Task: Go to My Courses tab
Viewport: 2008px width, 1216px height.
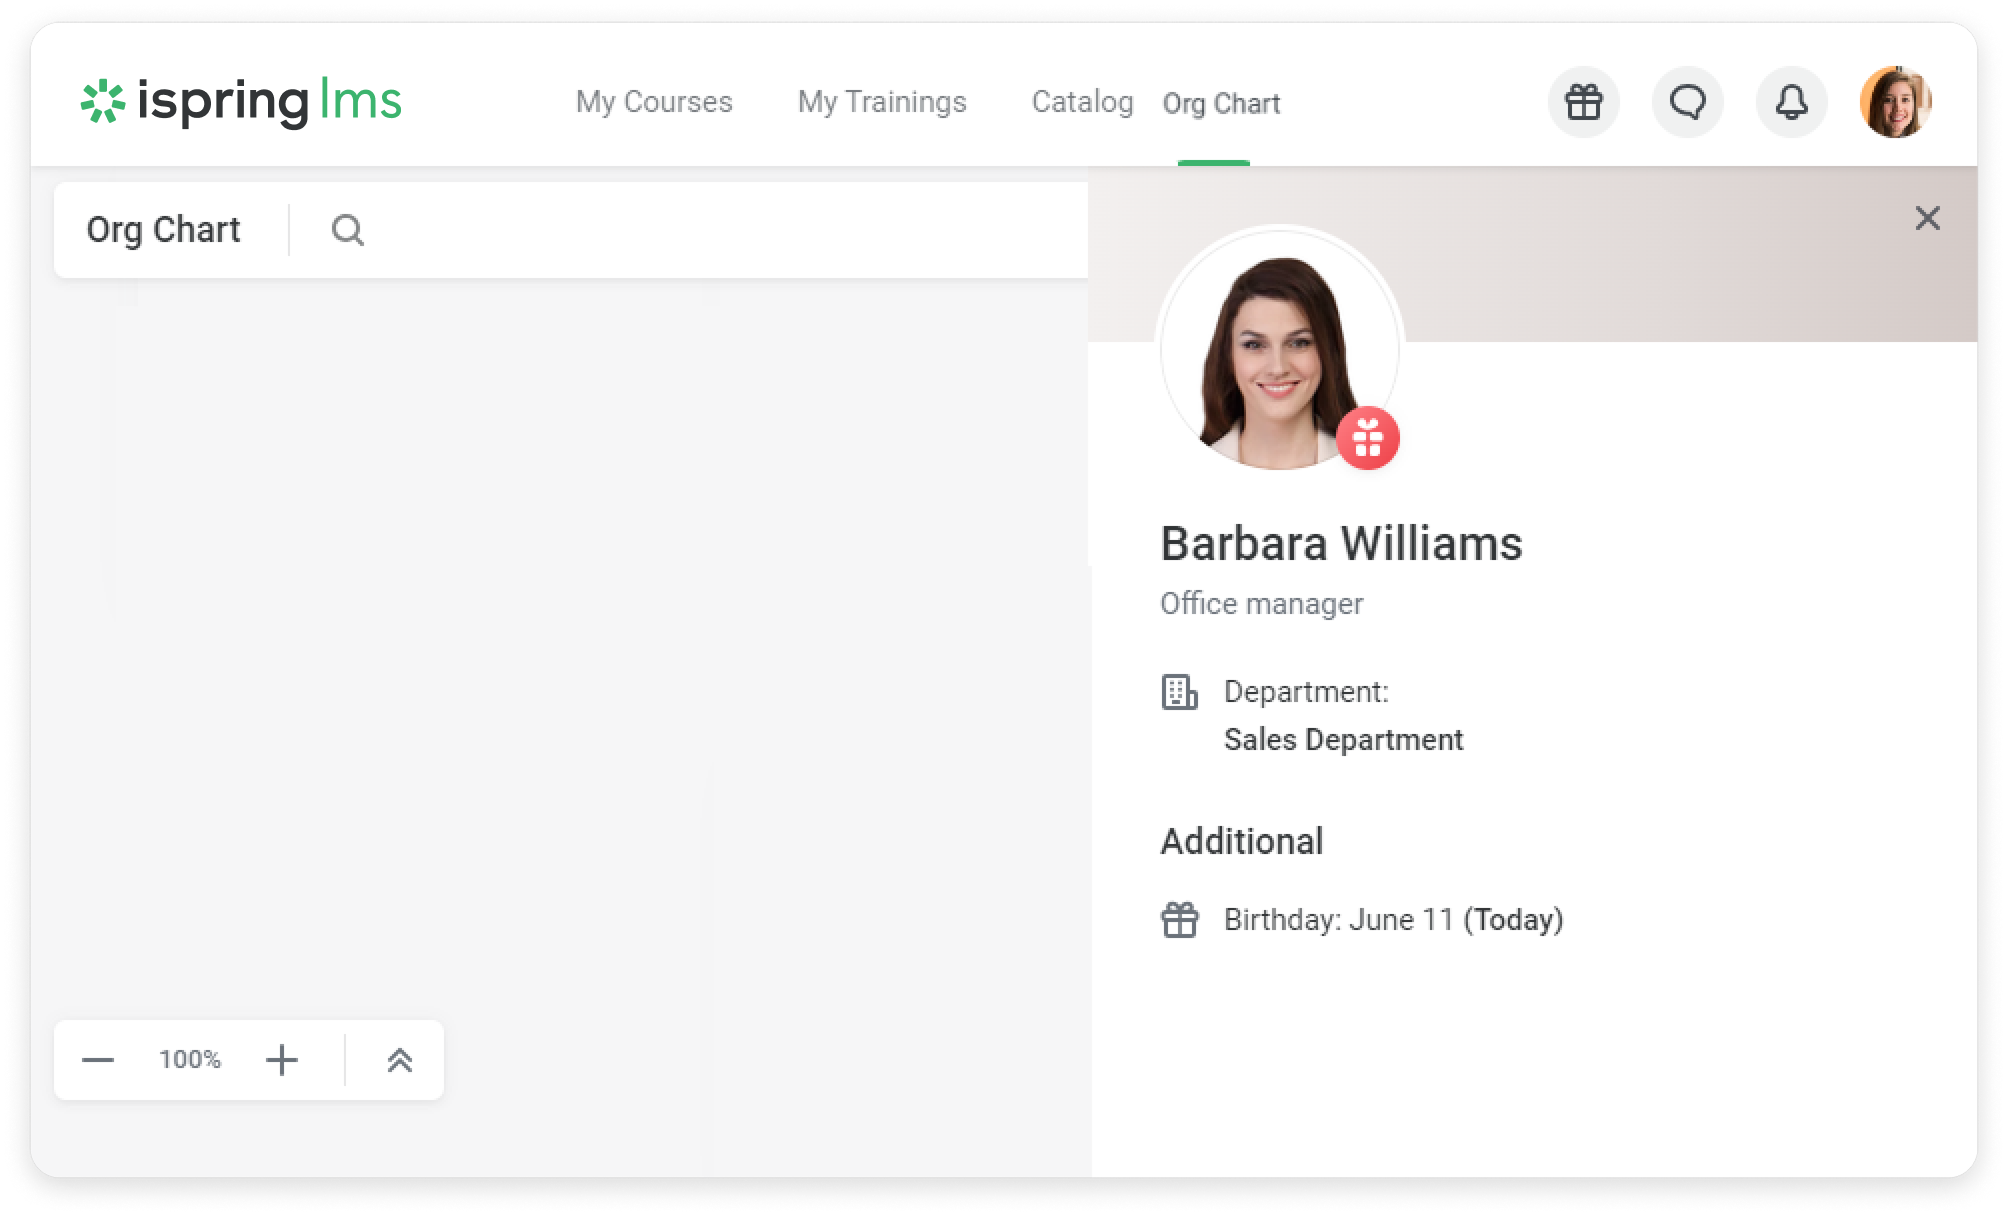Action: tap(654, 102)
